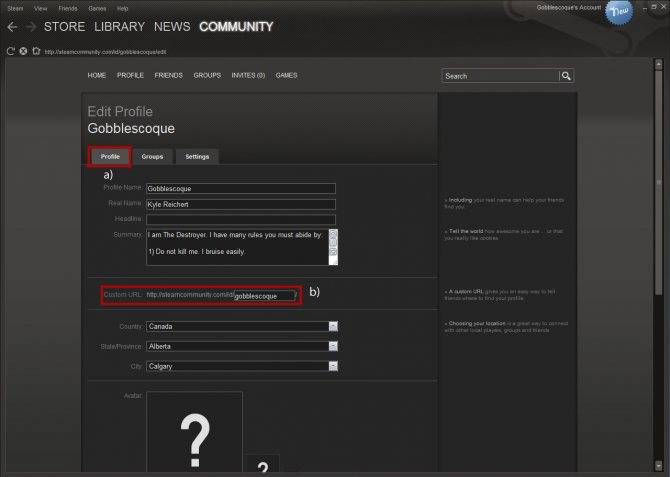Switch to the Groups tab

click(x=152, y=156)
